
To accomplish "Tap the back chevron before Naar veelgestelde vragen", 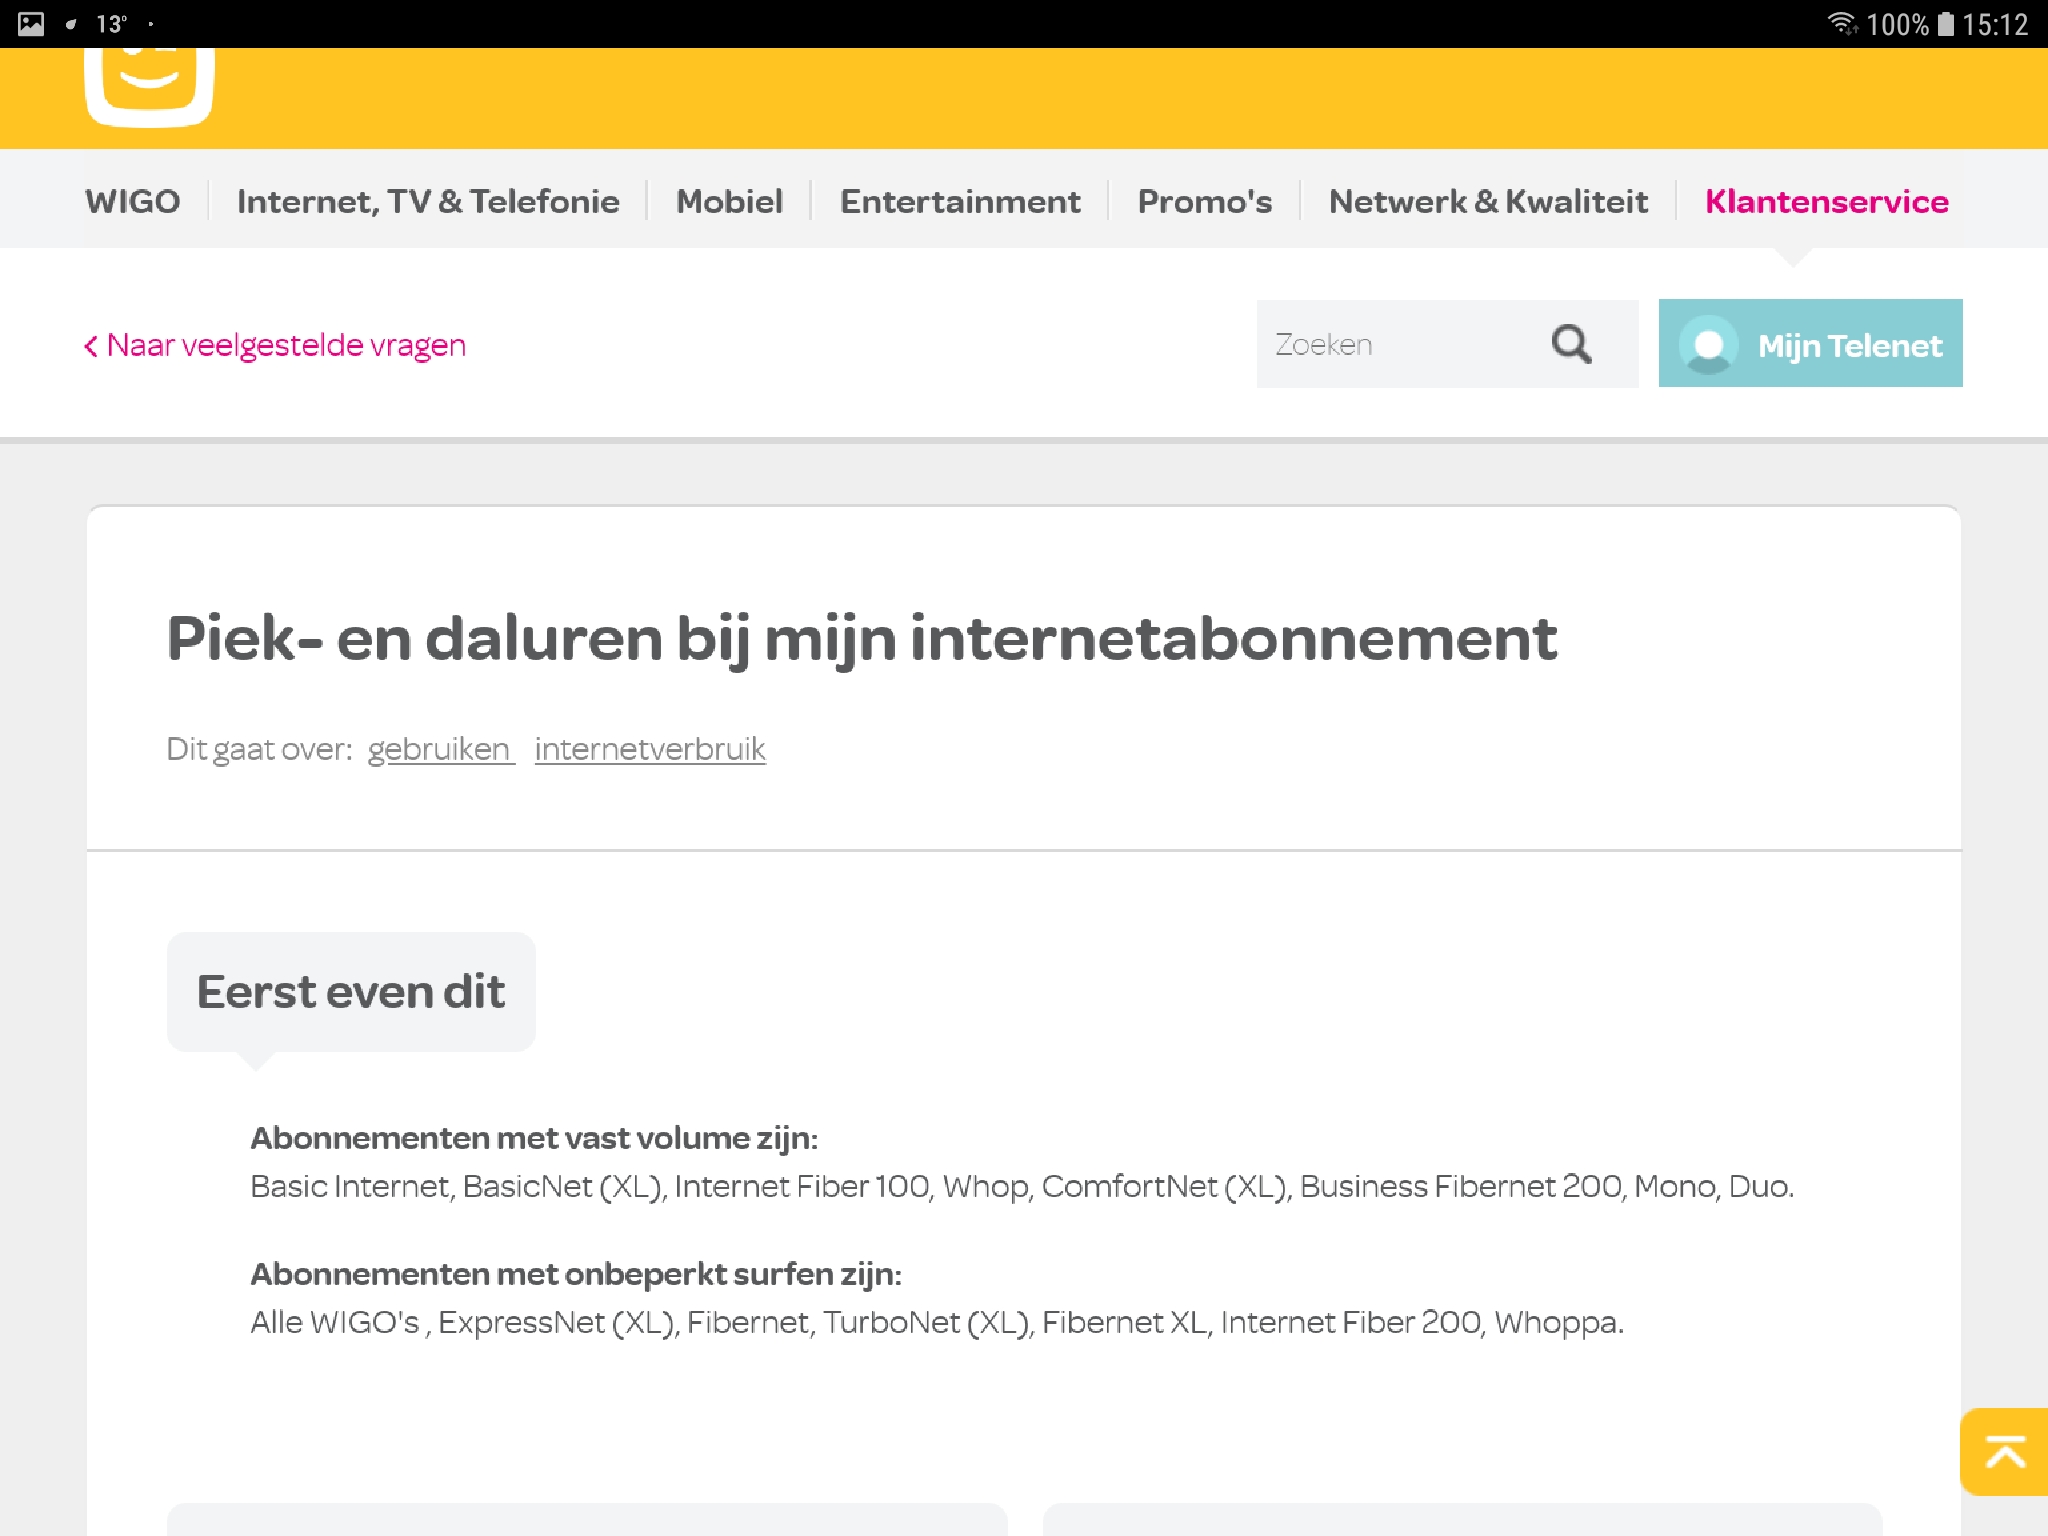I will 91,346.
